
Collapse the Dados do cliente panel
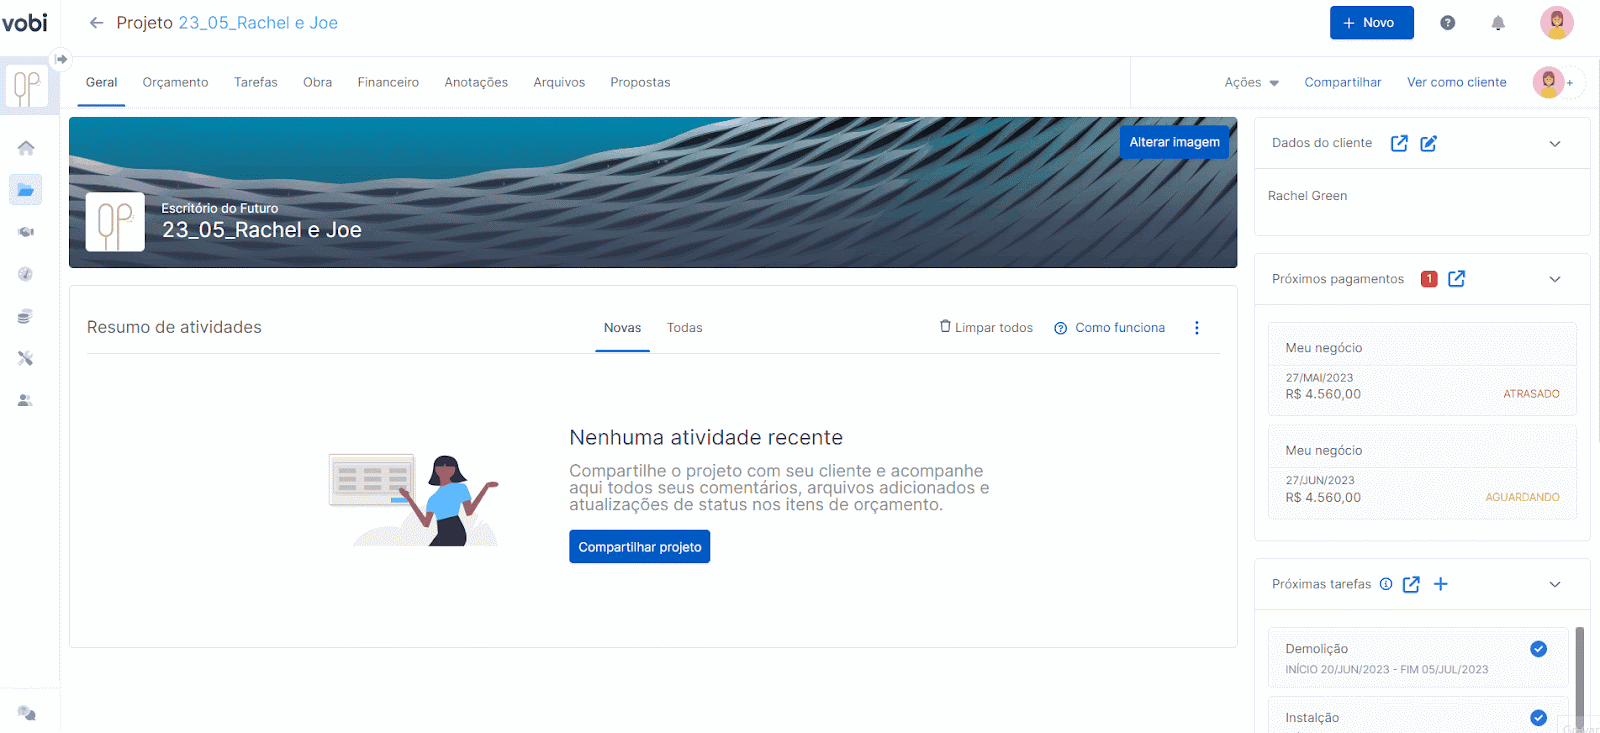point(1555,143)
